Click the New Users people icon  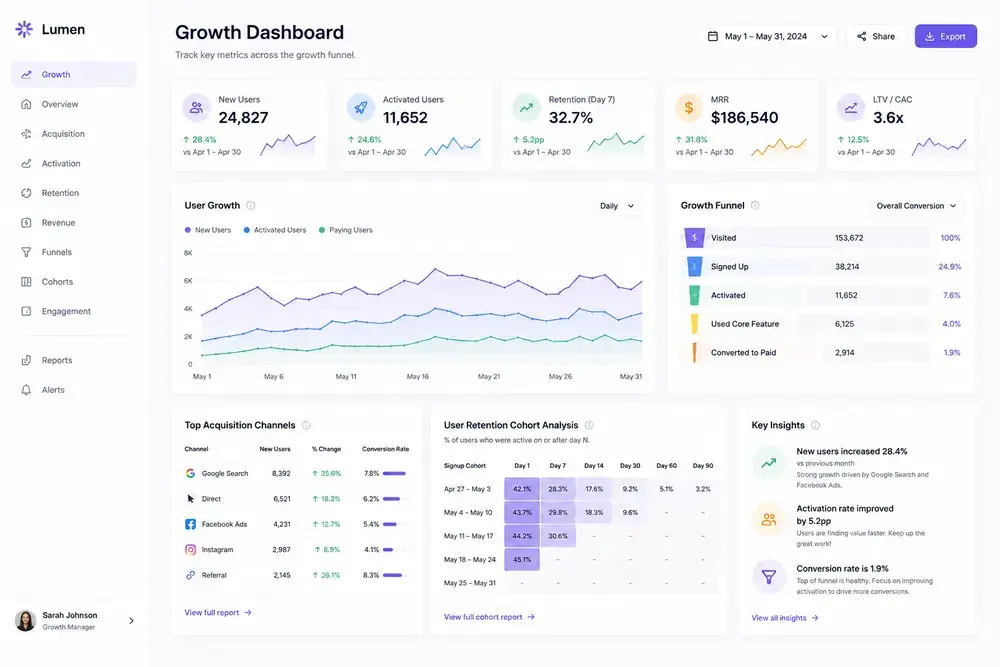point(196,108)
